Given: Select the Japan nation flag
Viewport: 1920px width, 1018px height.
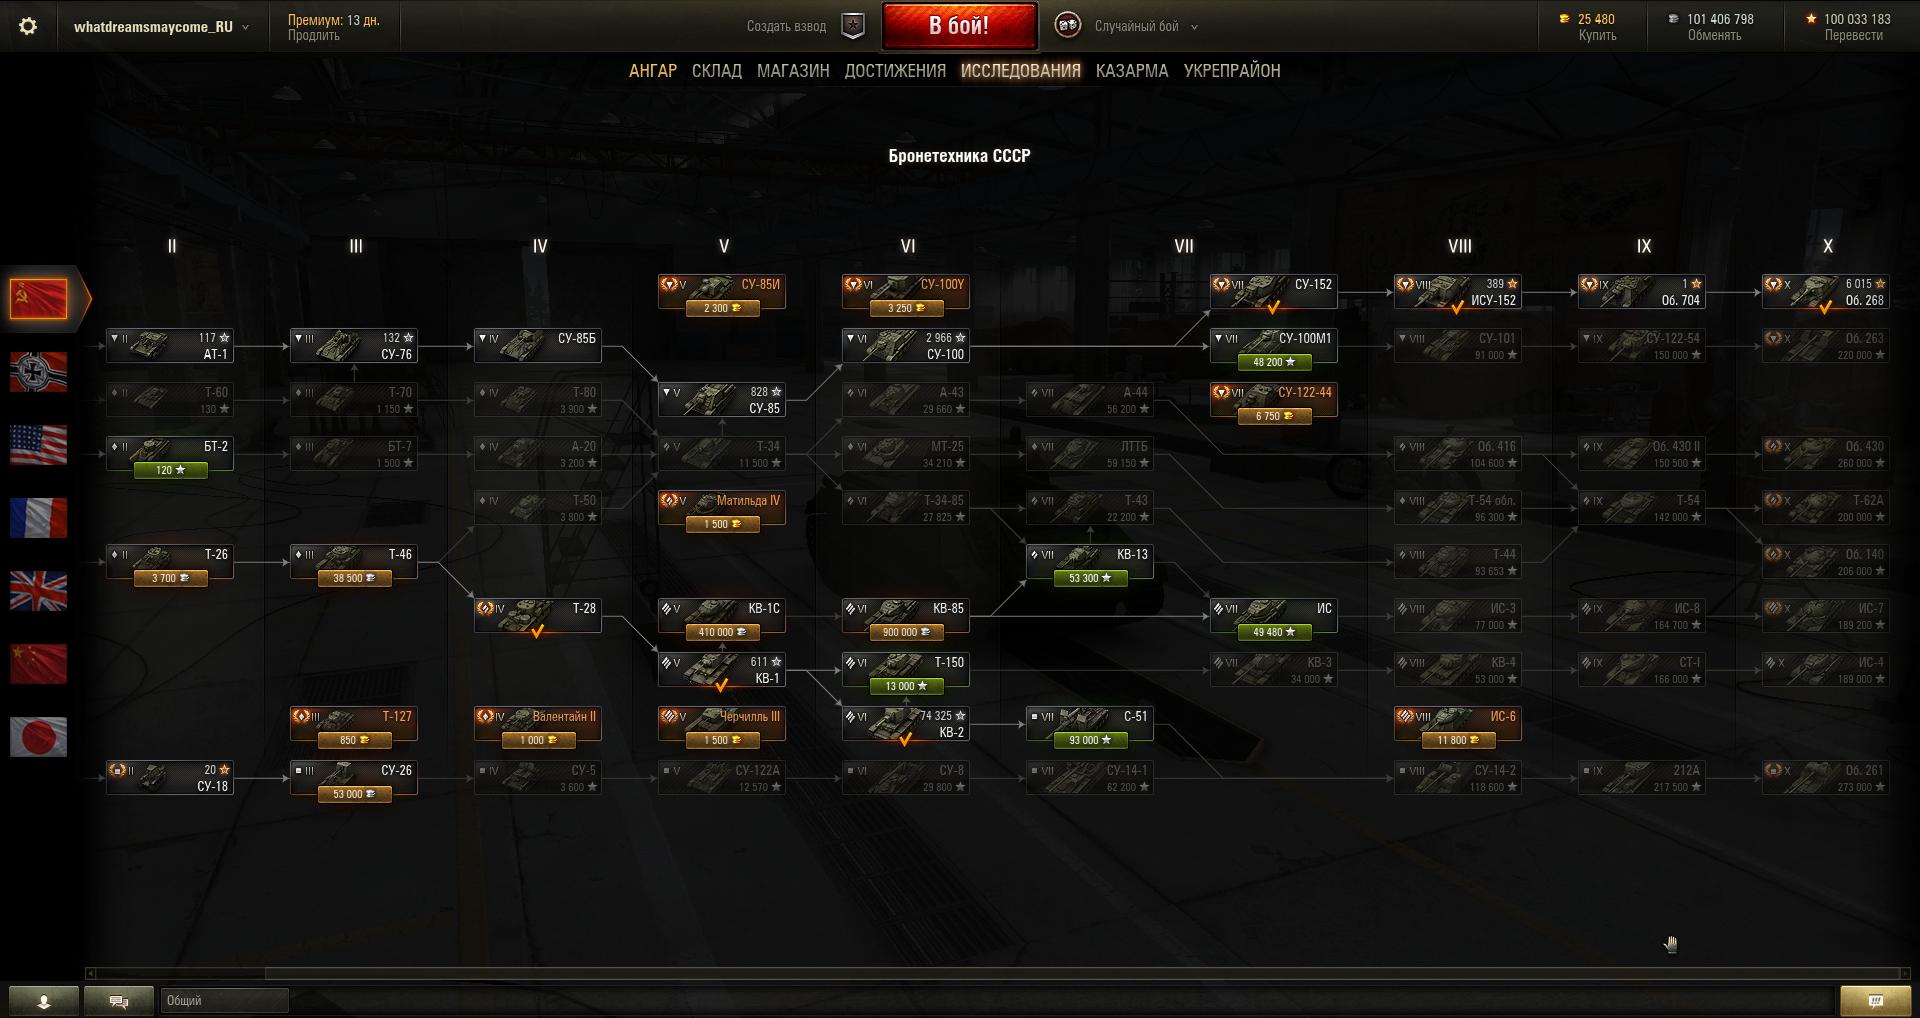Looking at the screenshot, I should (38, 737).
